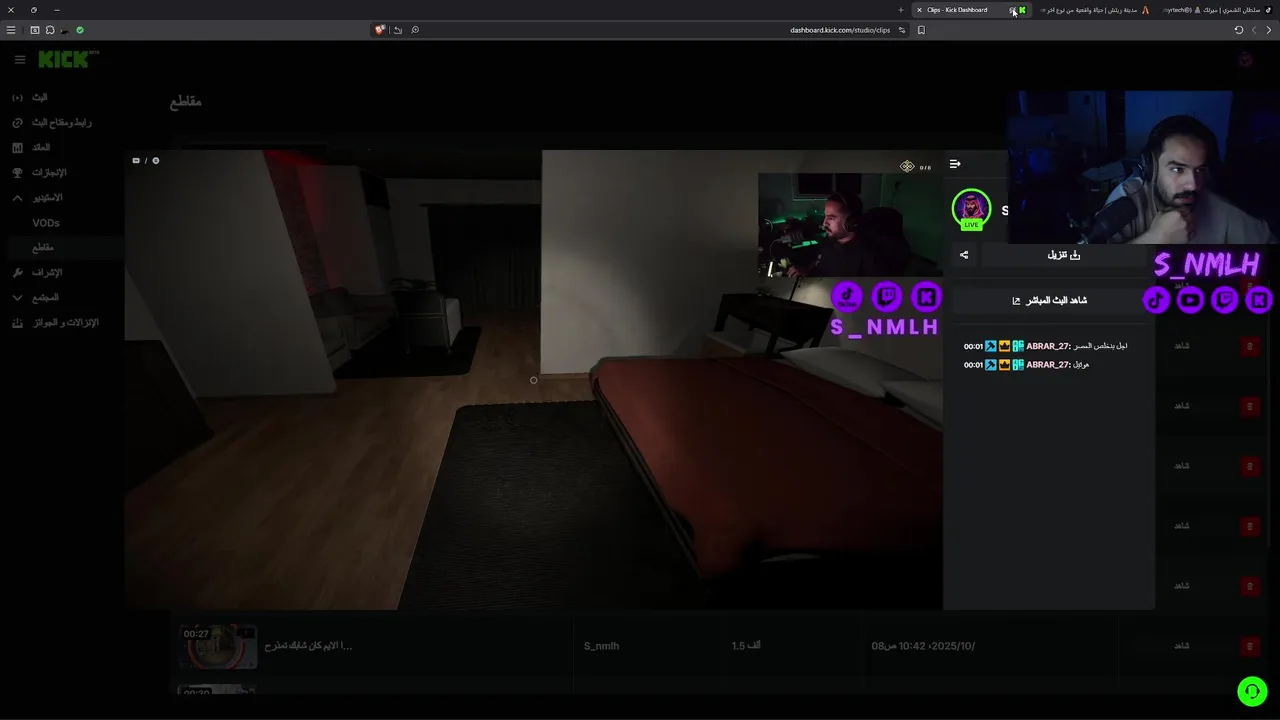Image resolution: width=1280 pixels, height=720 pixels.
Task: Click the trophy icon beside الإنجازات
Action: point(17,172)
